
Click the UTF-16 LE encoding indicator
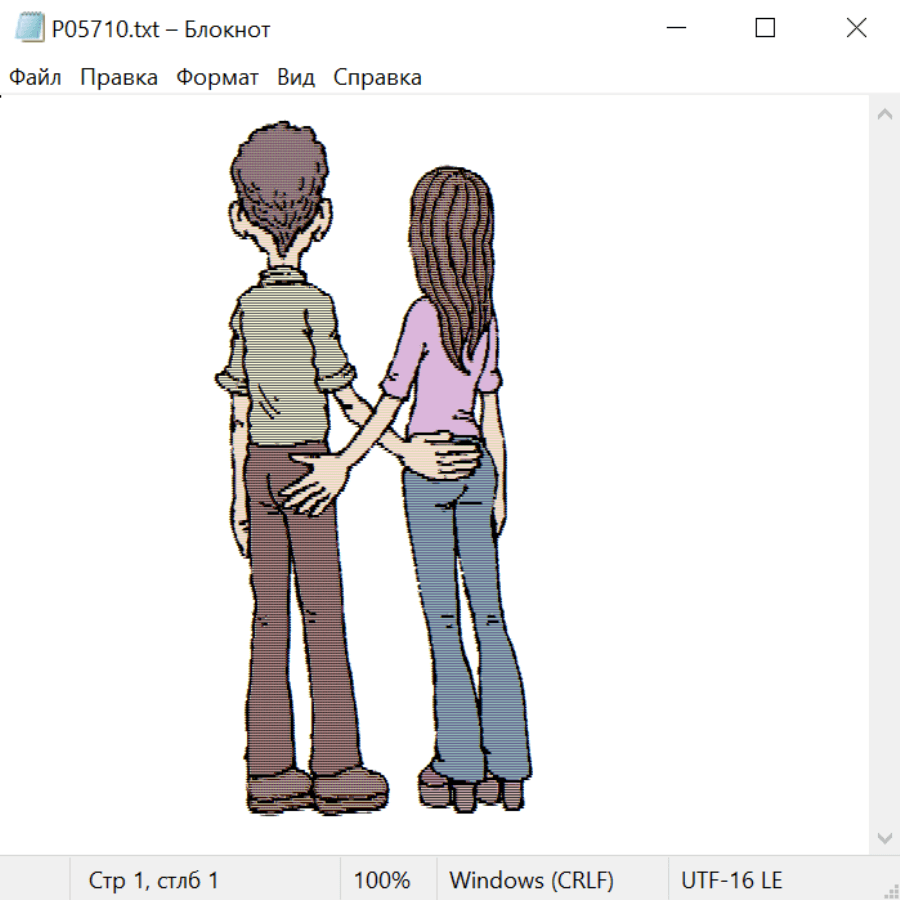(x=731, y=881)
